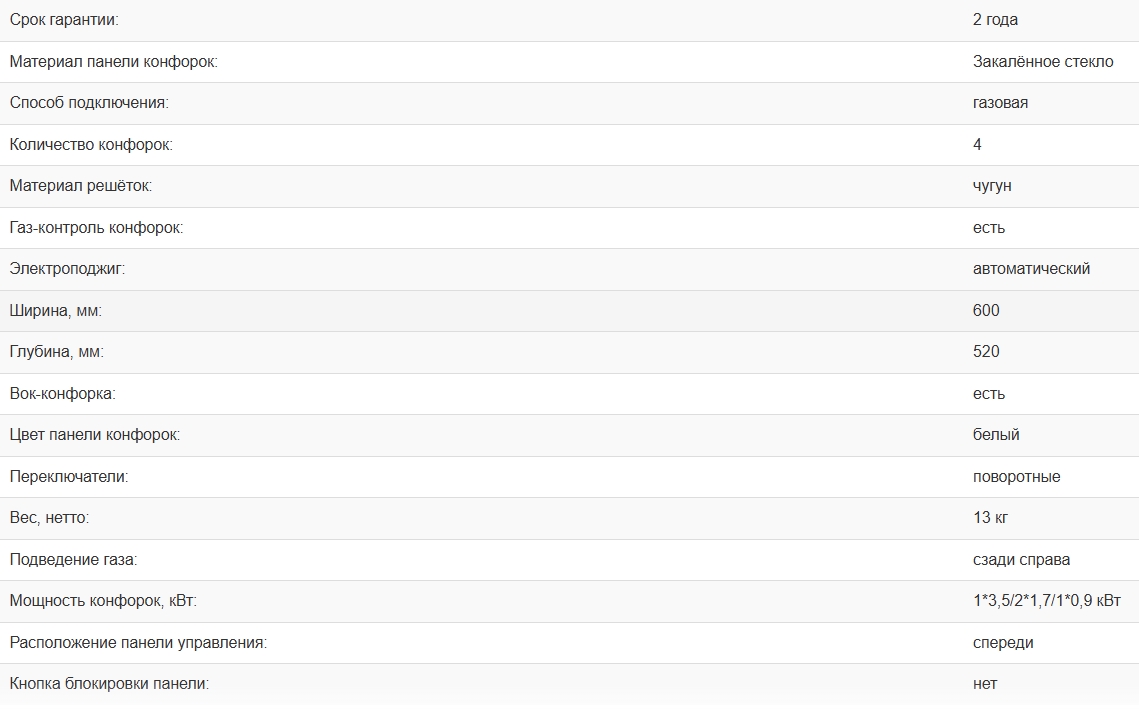Click the '2 года' warranty value
1139x713 pixels.
click(995, 20)
